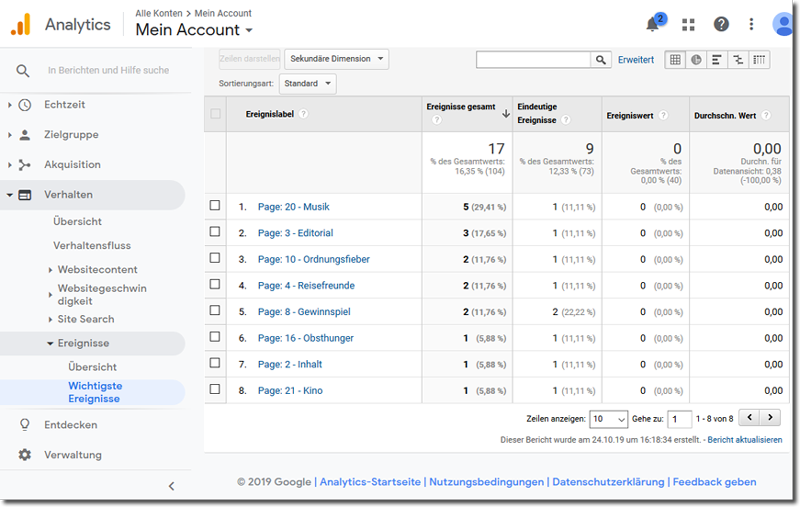Screen dimensions: 800x507
Task: Open the three-dot more options menu
Action: click(751, 24)
